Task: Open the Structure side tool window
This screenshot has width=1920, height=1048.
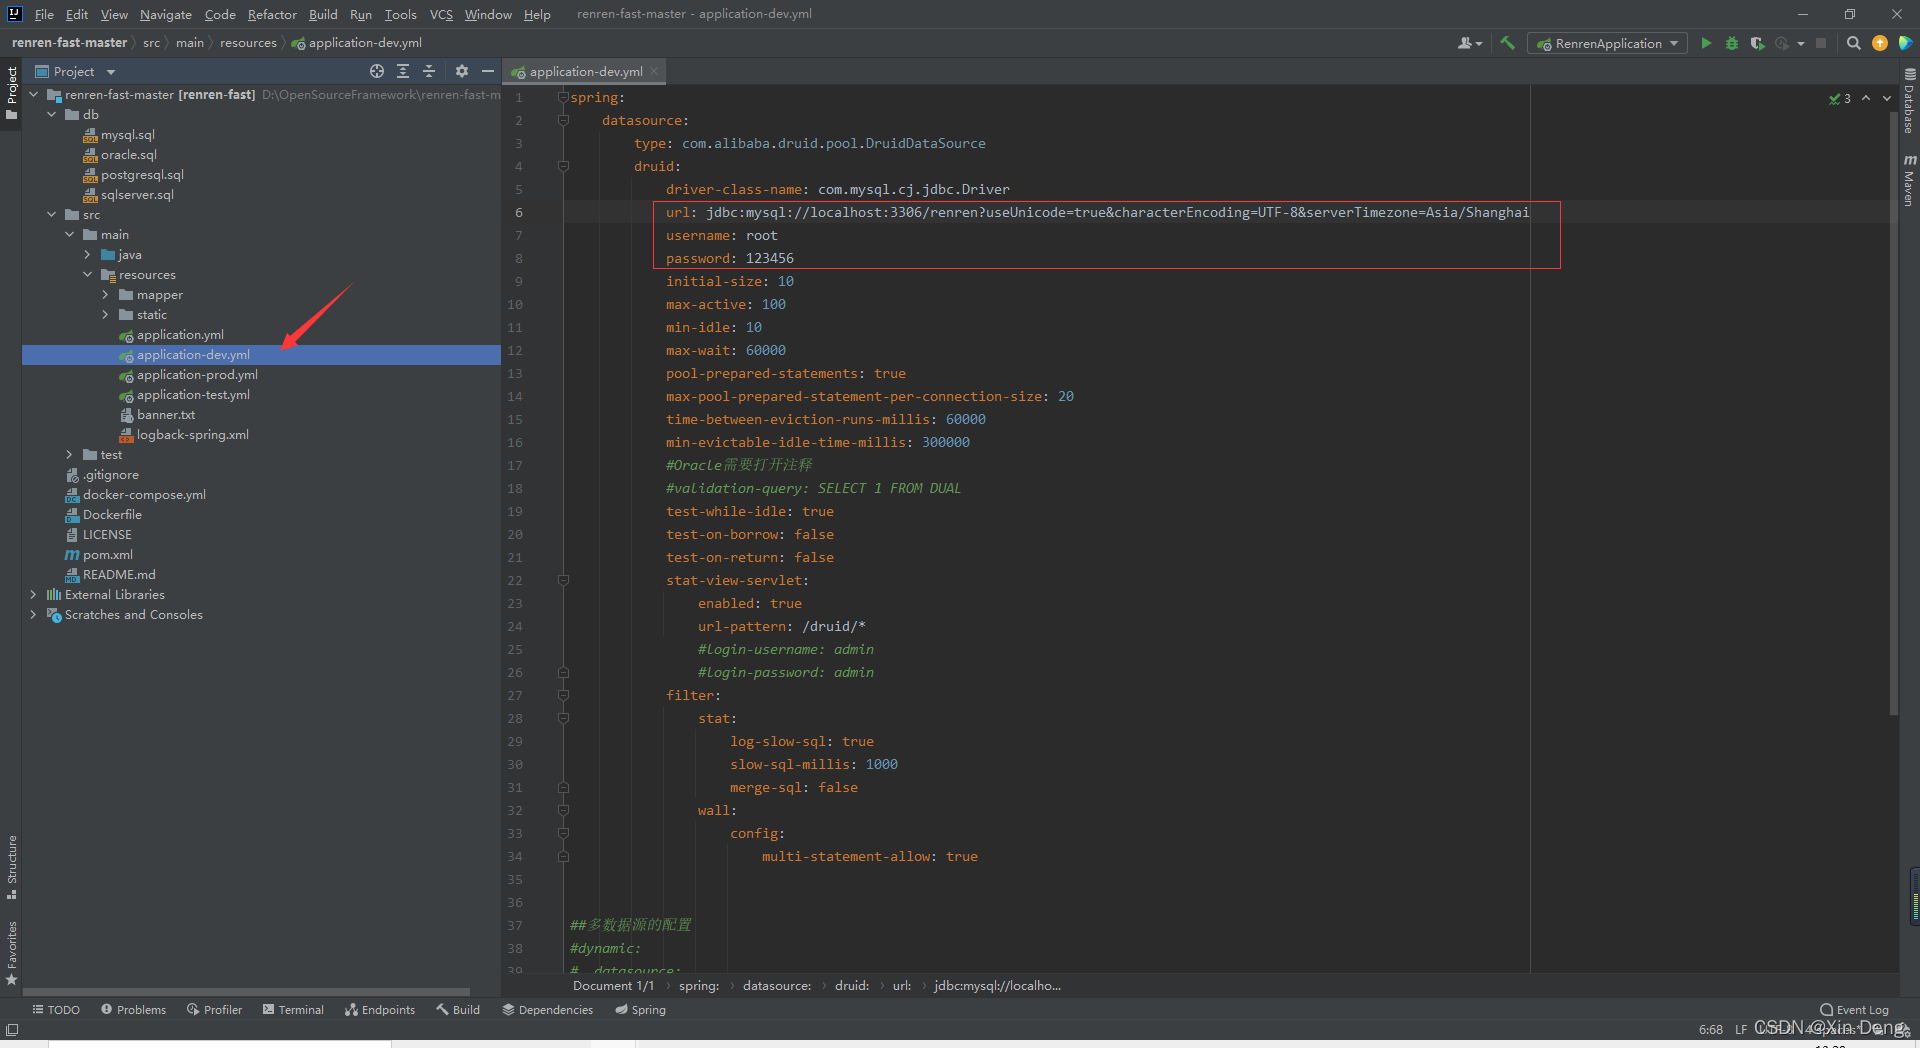Action: [x=12, y=866]
